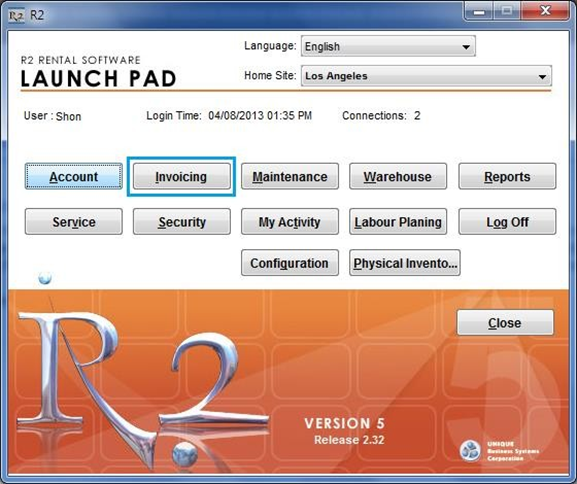Open the Maintenance module

290,177
